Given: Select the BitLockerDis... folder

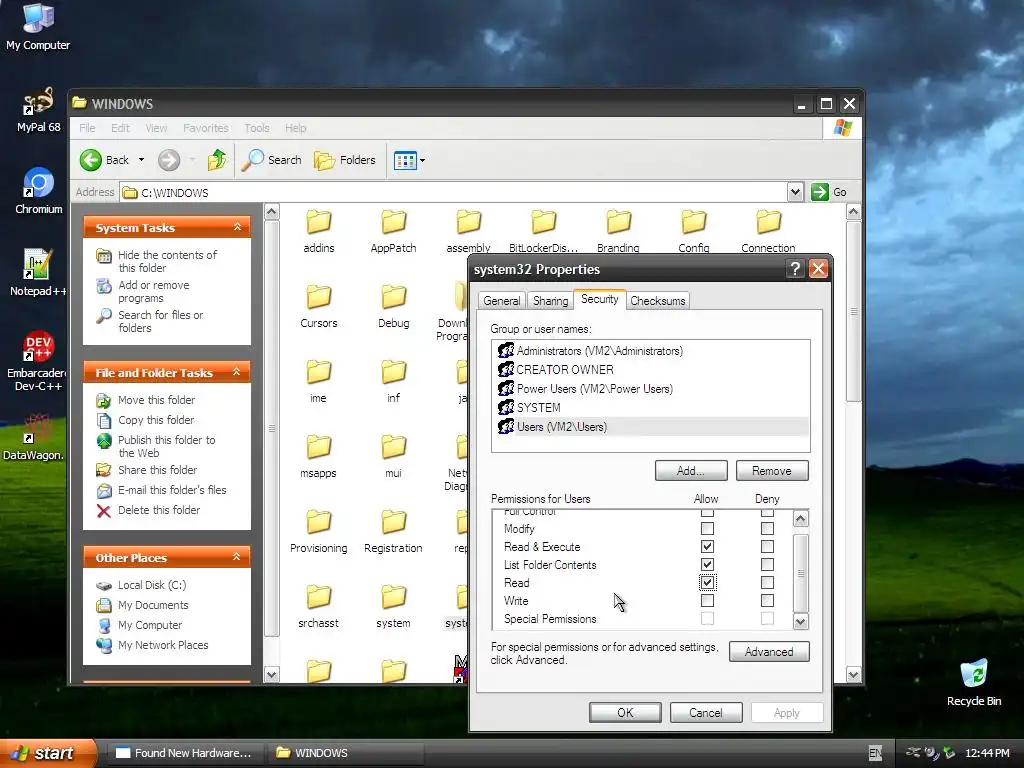Looking at the screenshot, I should pos(543,232).
